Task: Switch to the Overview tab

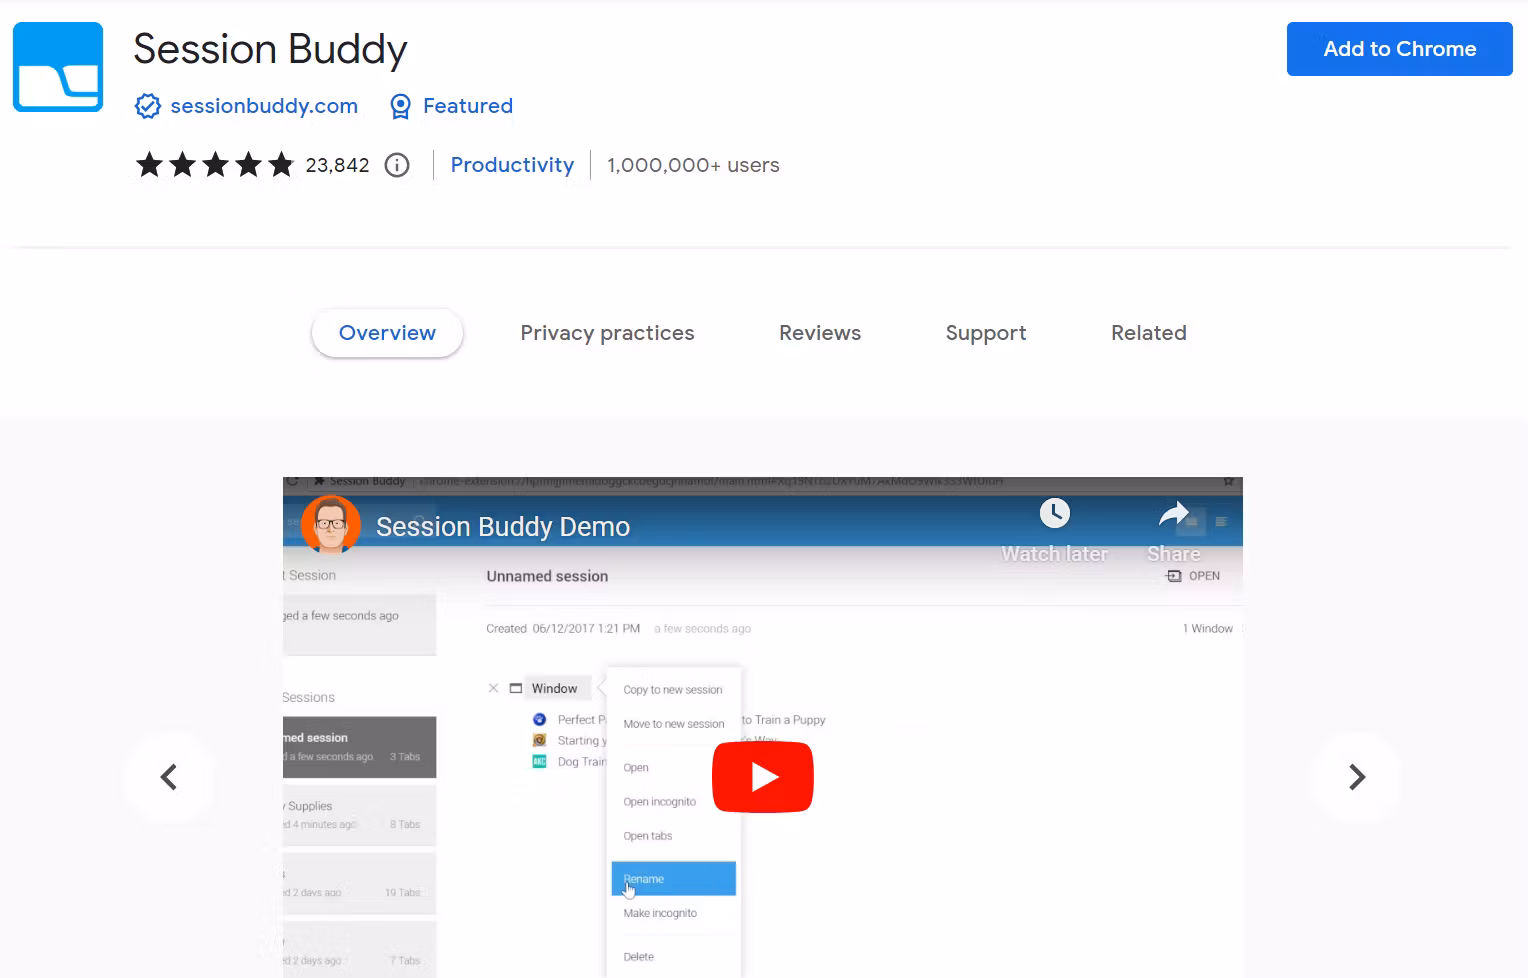Action: coord(387,333)
